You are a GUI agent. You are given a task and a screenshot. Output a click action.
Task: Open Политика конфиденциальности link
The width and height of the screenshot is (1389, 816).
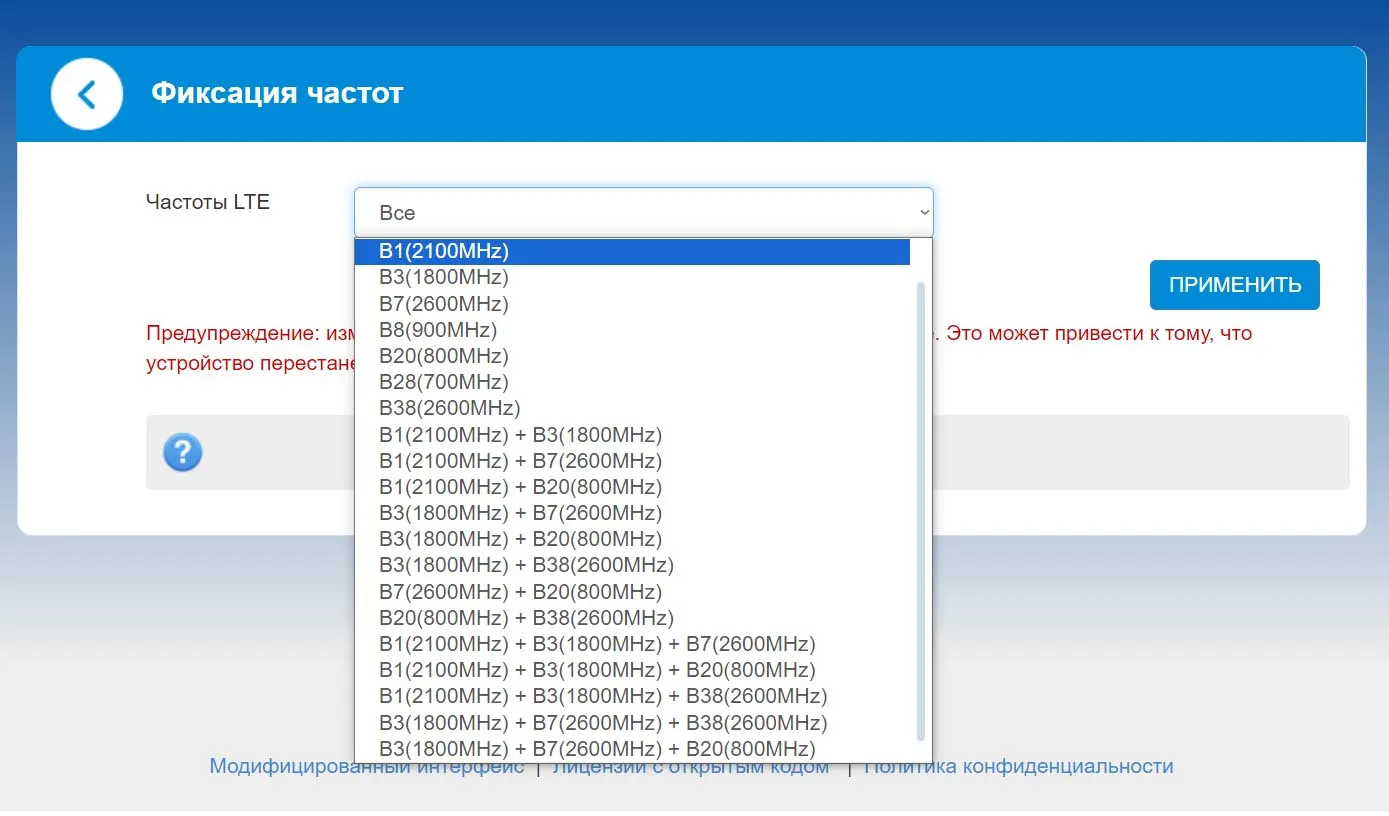click(1018, 766)
